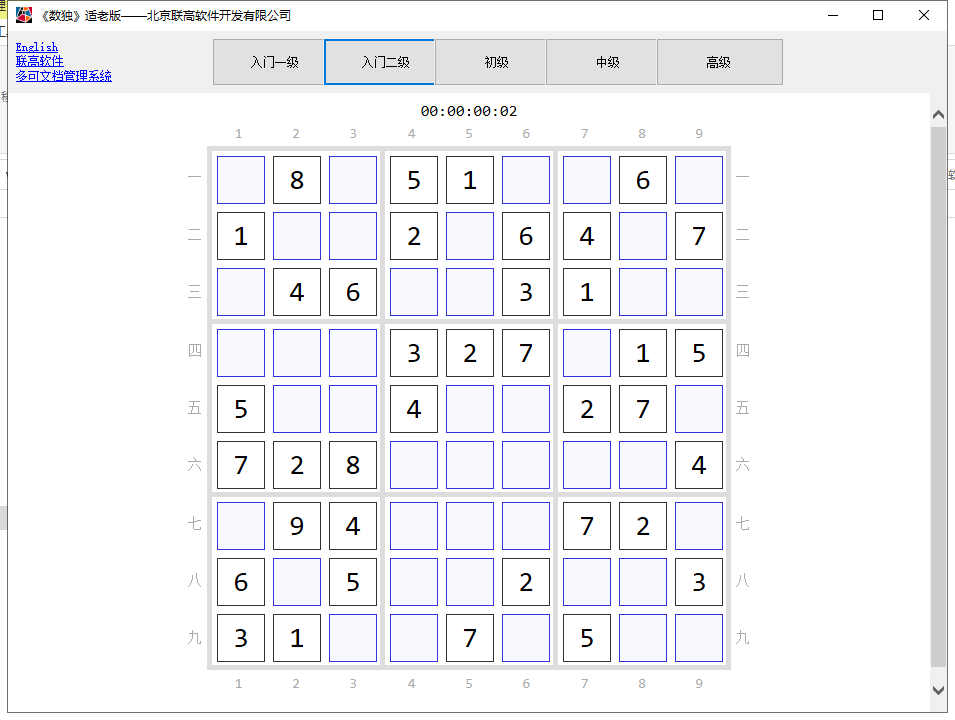Click given 9 in row 七 column 2
Viewport: 955px width, 720px height.
pos(297,526)
